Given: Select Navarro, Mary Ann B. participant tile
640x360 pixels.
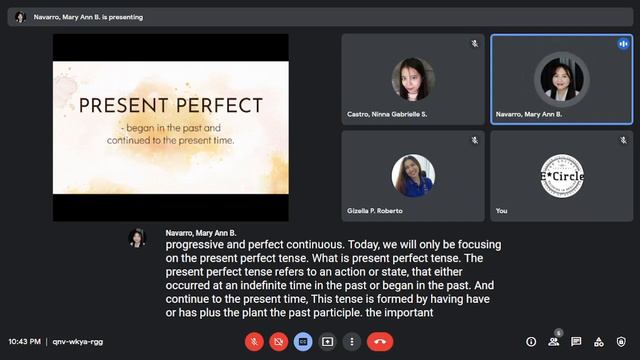Looking at the screenshot, I should [x=562, y=79].
